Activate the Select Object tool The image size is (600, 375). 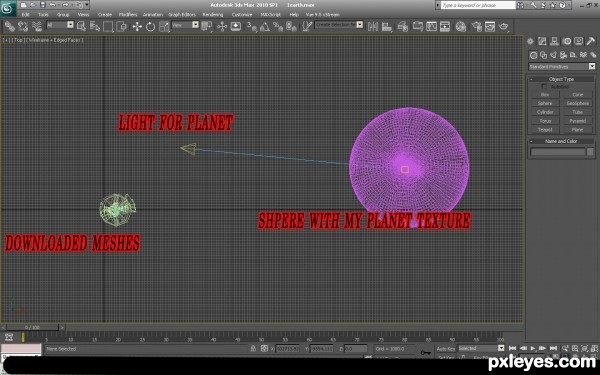click(x=81, y=26)
